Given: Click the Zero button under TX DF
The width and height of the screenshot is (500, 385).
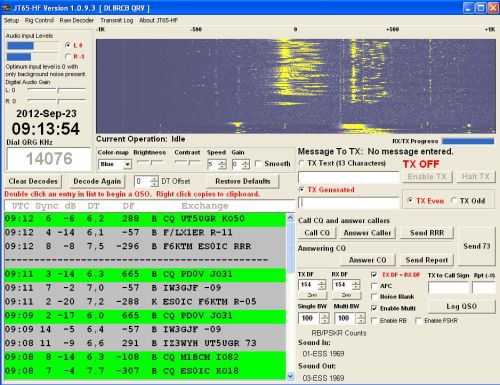Looking at the screenshot, I should [312, 295].
